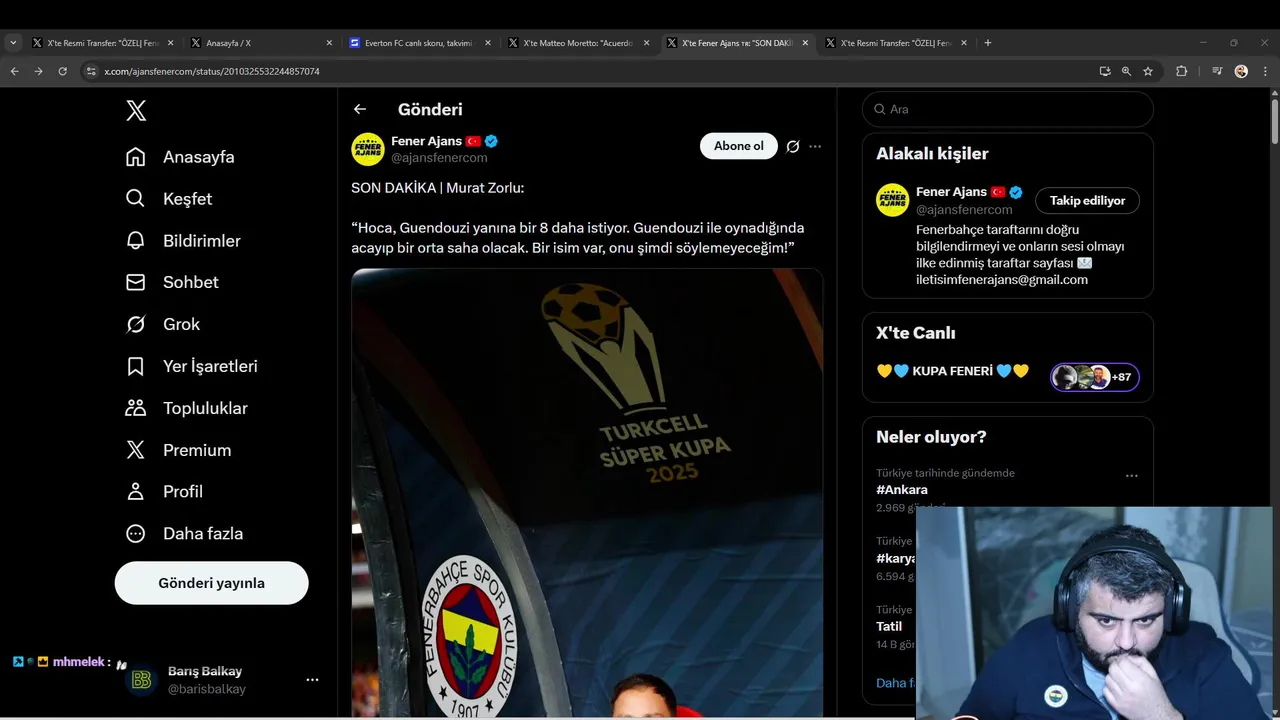This screenshot has height=720, width=1280.
Task: Click the X logo in sidebar
Action: click(x=136, y=111)
